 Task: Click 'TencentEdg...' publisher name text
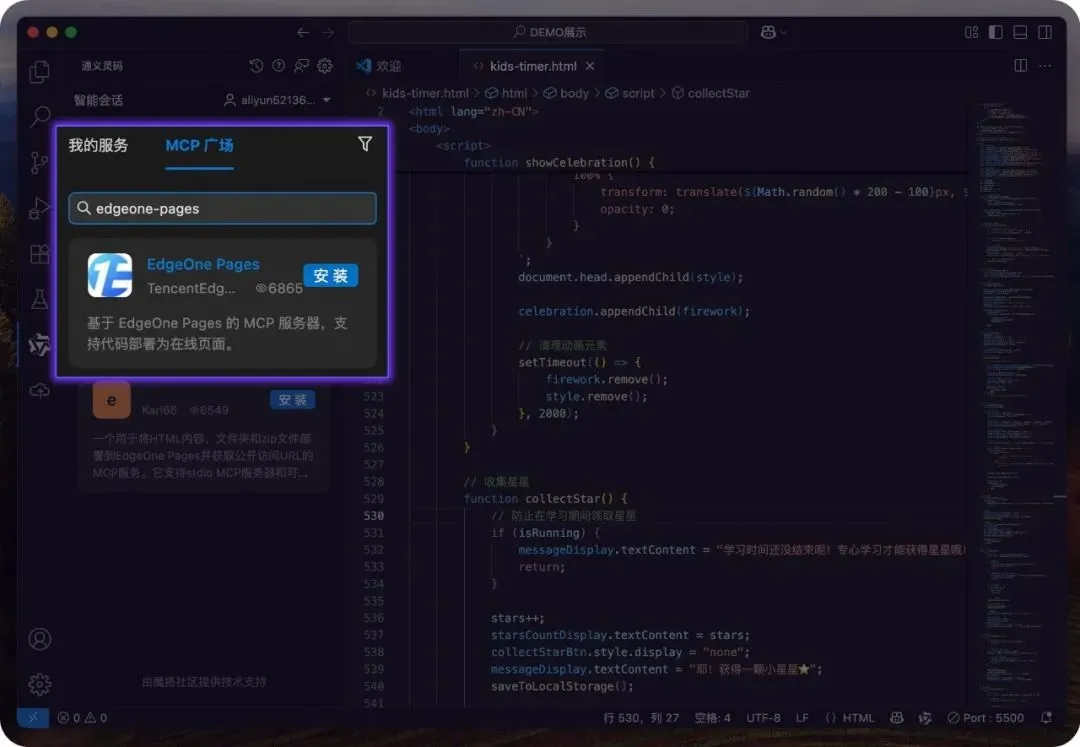[191, 288]
